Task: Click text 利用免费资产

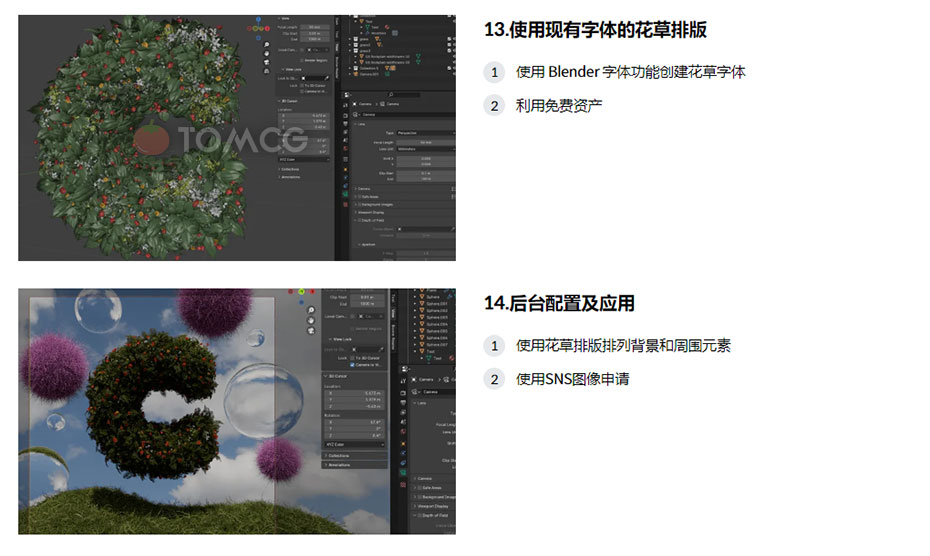Action: tap(559, 106)
